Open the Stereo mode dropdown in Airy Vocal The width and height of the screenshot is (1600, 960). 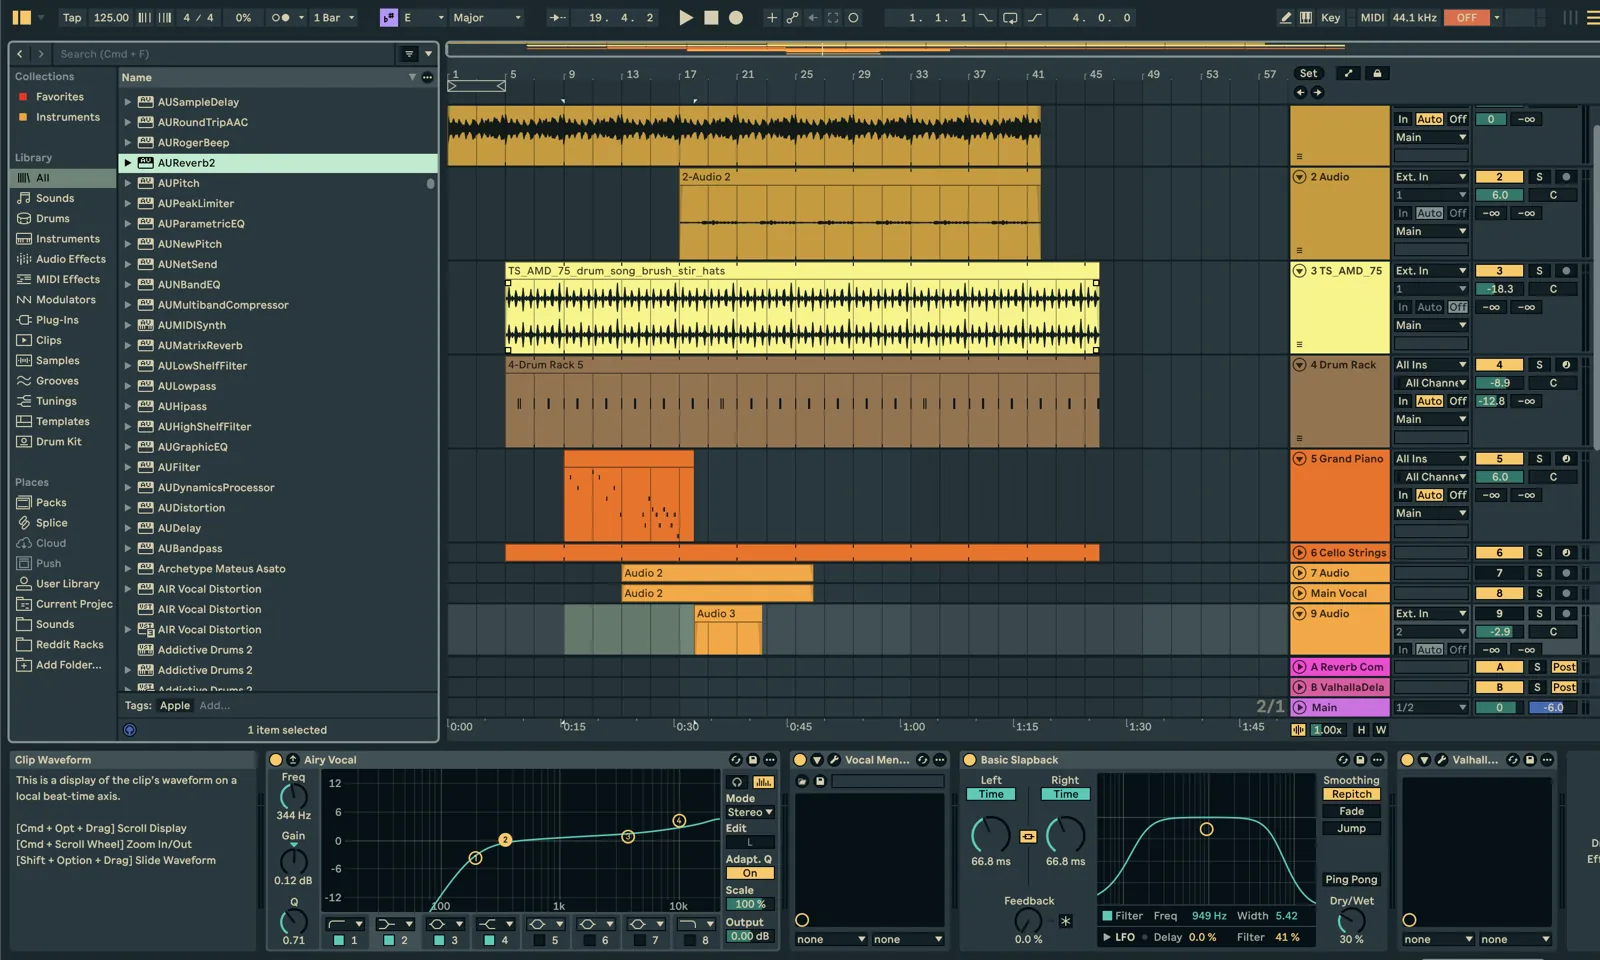[750, 812]
